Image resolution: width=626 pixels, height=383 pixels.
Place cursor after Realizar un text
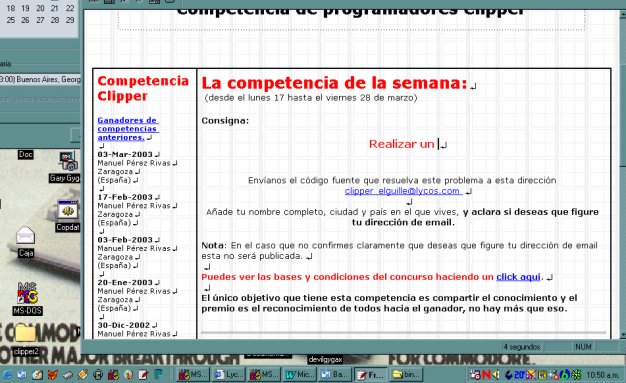coord(437,144)
